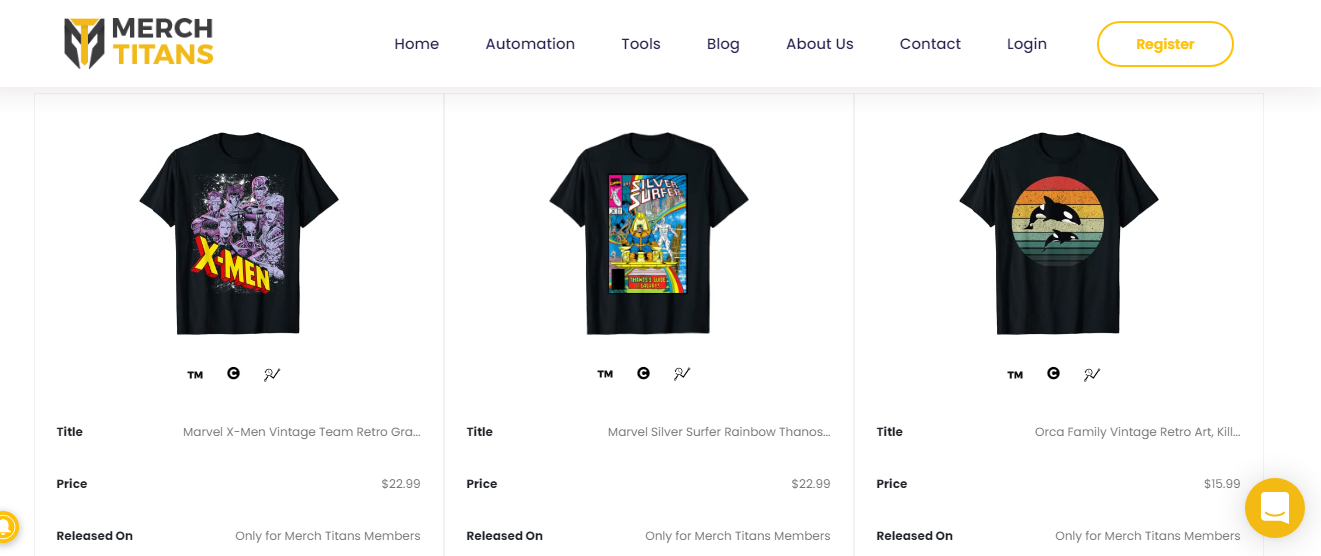Open the Automation menu item
The image size is (1321, 556).
click(x=530, y=44)
